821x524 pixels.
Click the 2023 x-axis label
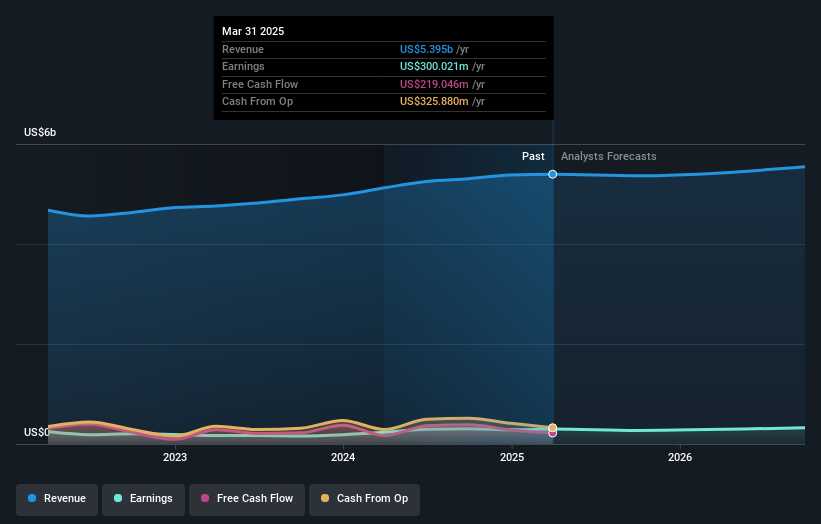tap(175, 458)
